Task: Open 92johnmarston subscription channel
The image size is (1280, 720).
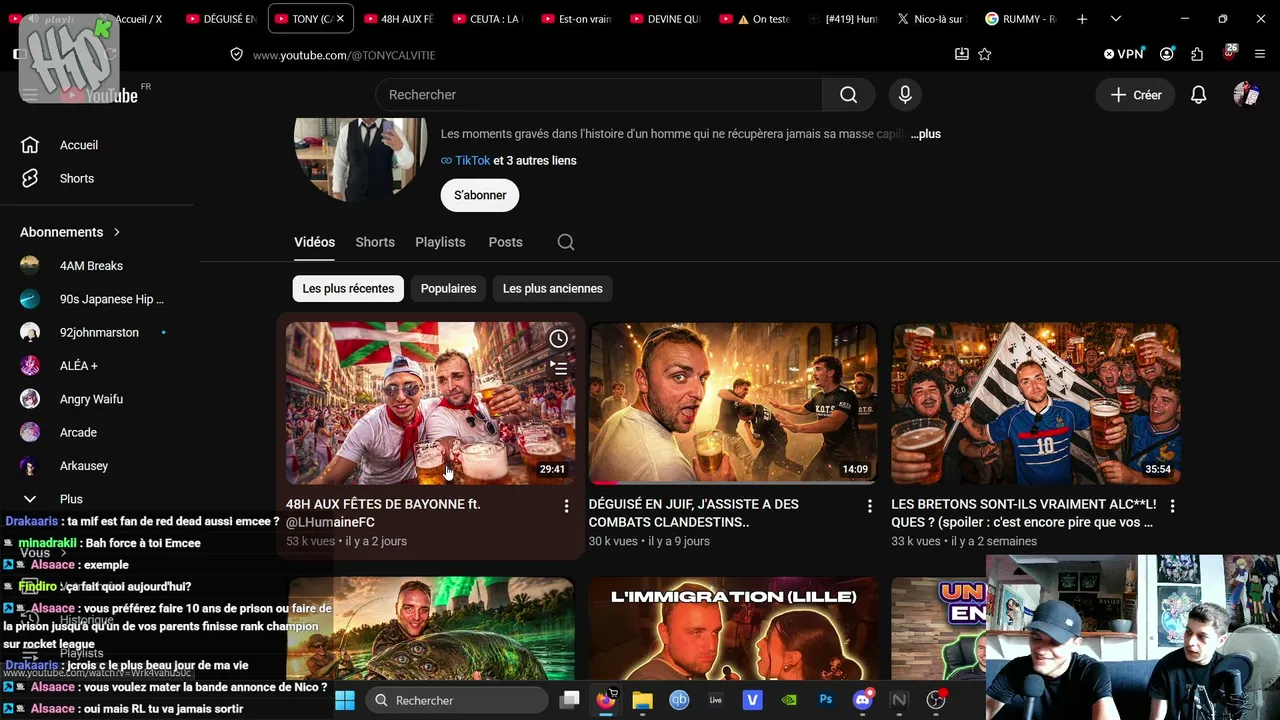Action: pos(99,332)
